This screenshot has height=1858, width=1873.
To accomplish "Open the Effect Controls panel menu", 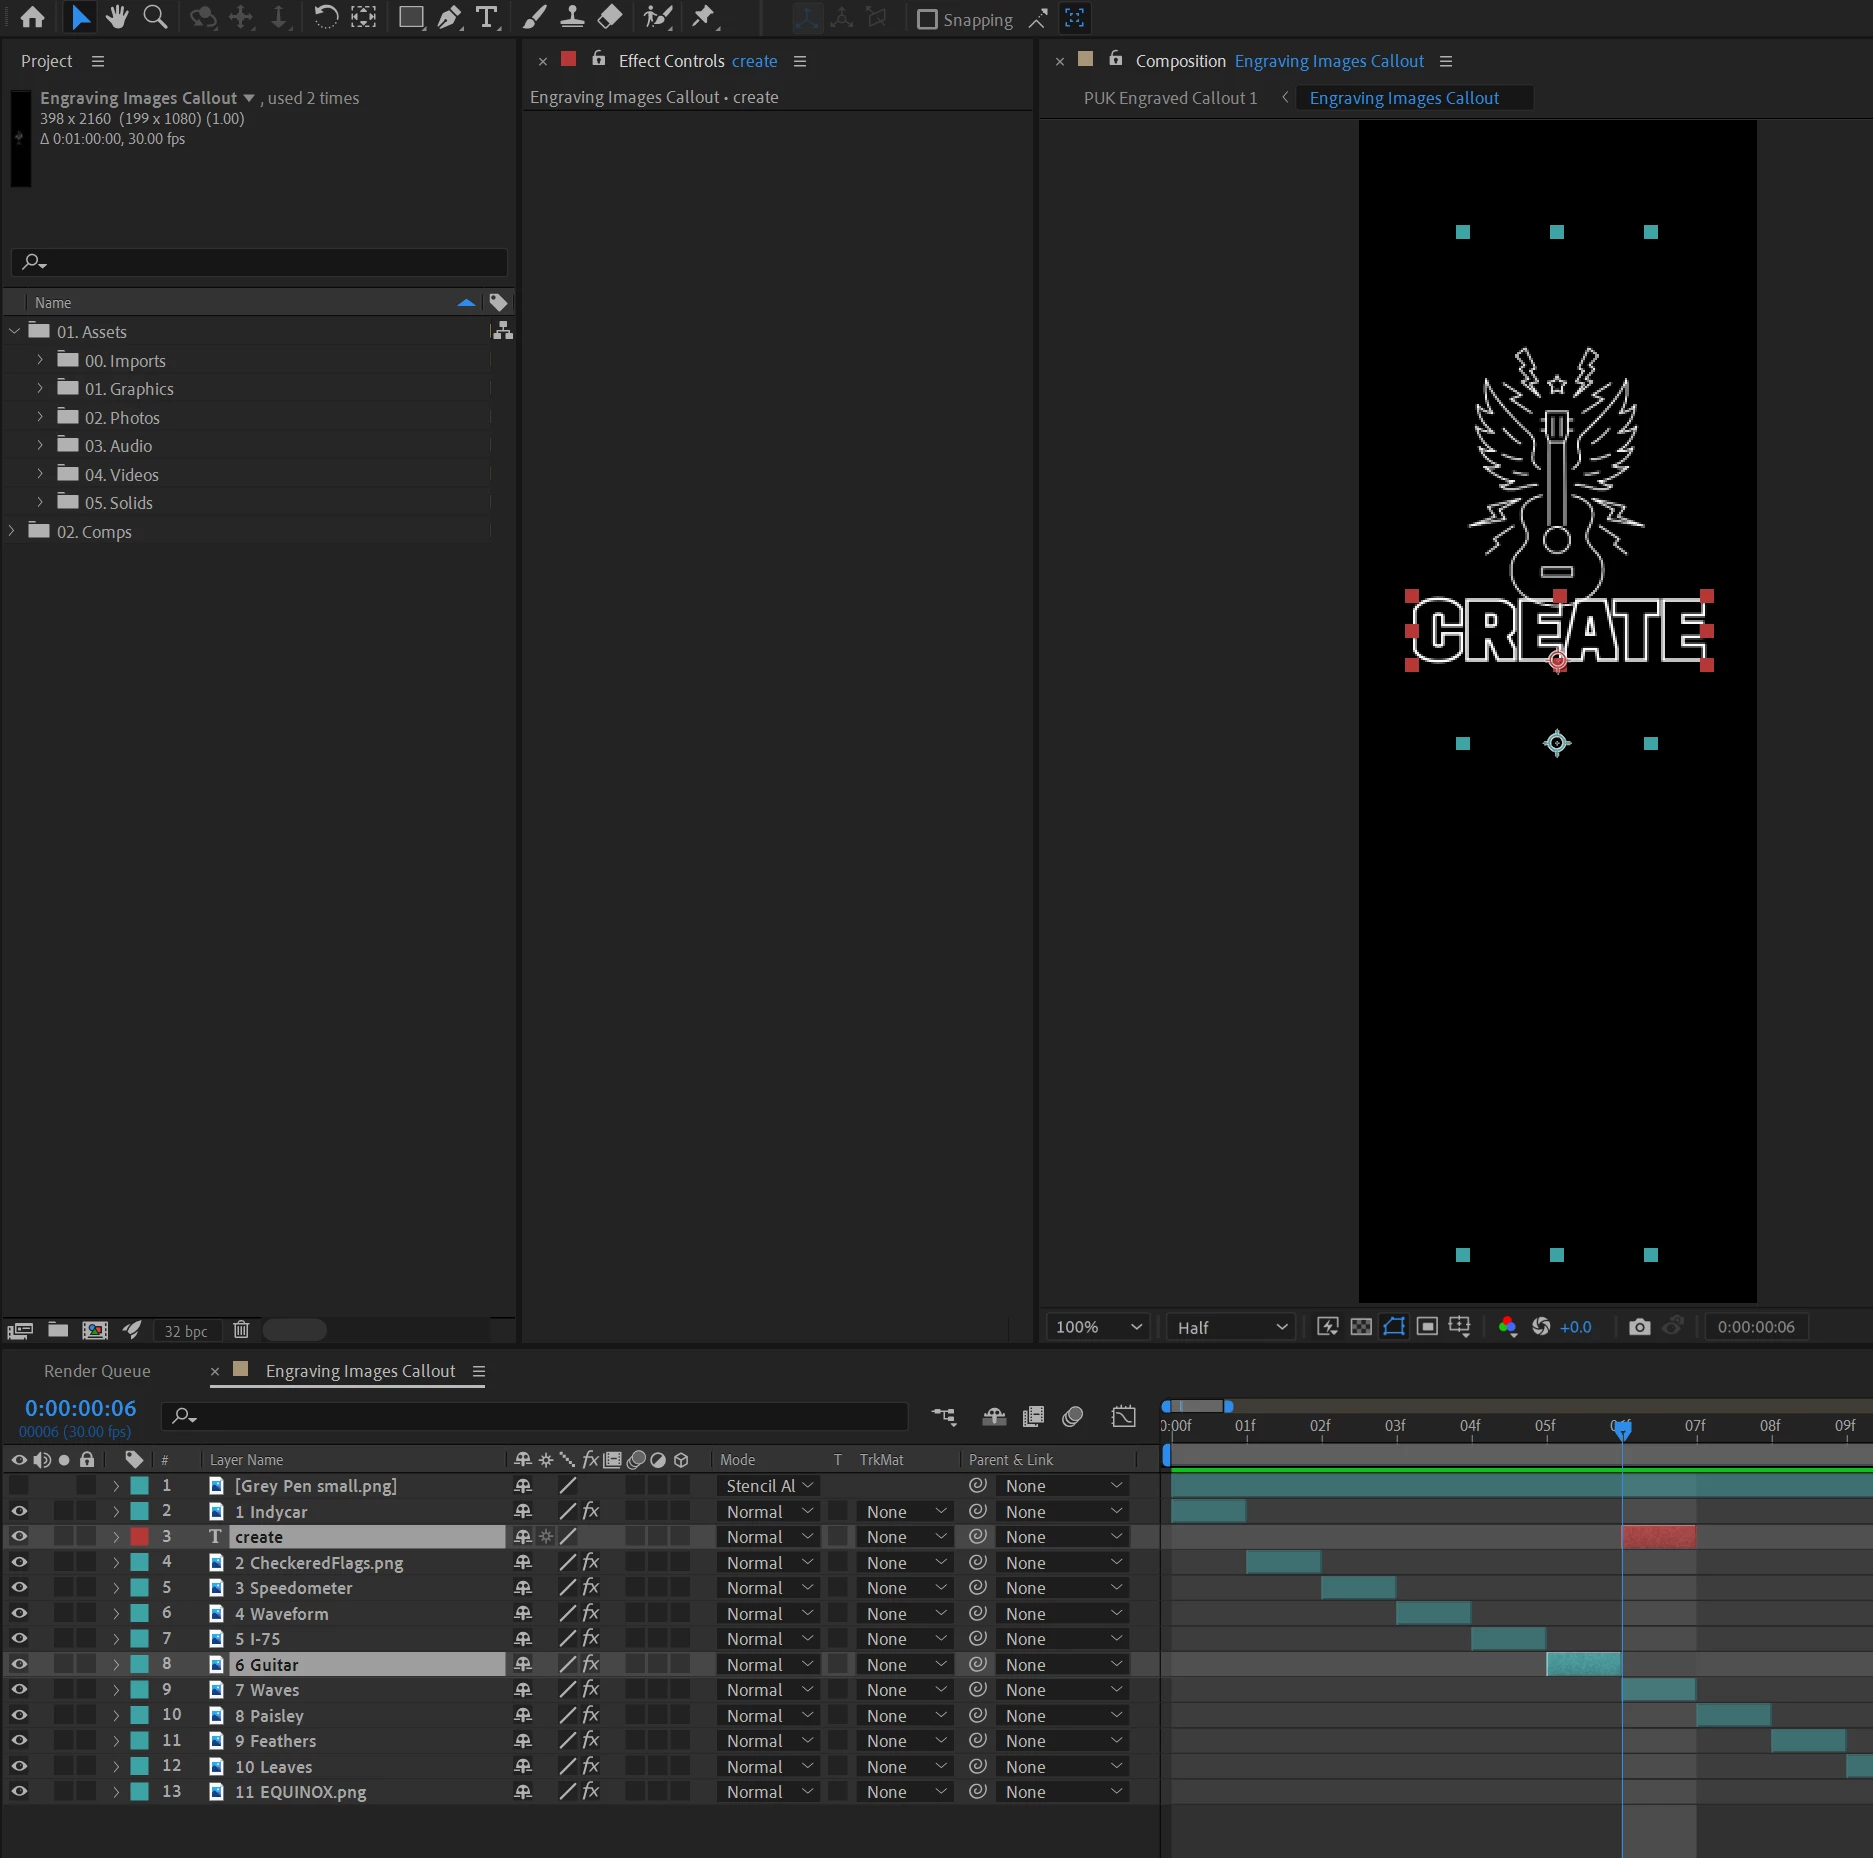I will point(800,61).
